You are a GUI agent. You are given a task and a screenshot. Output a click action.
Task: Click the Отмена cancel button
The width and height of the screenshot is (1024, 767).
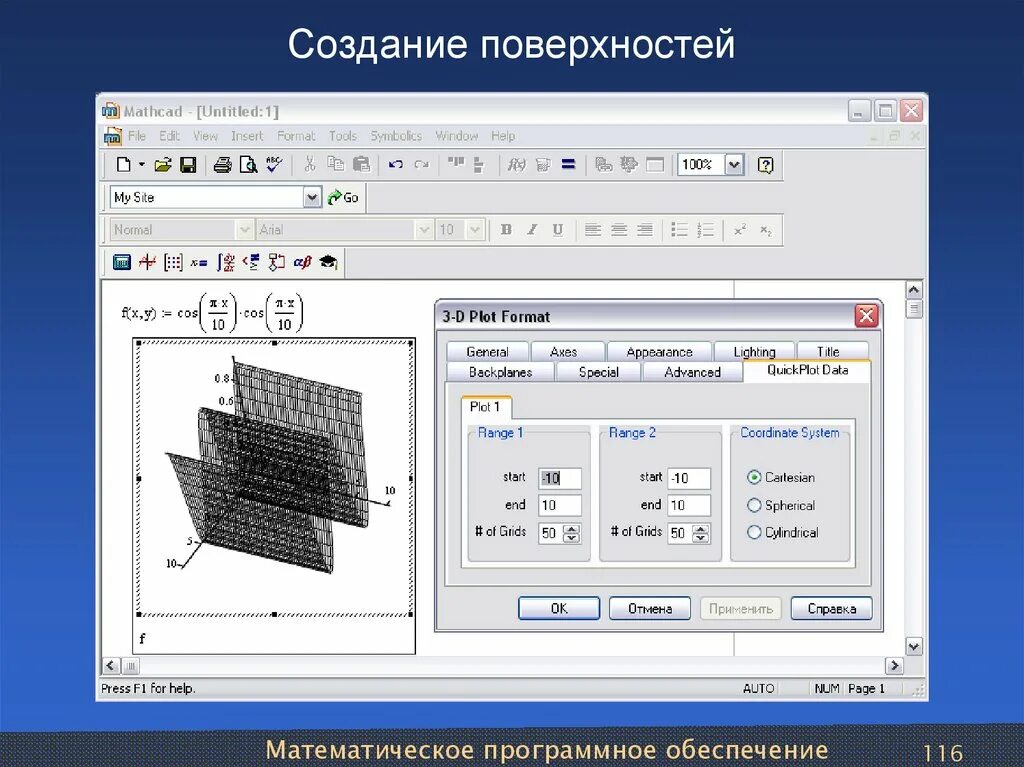pos(650,608)
